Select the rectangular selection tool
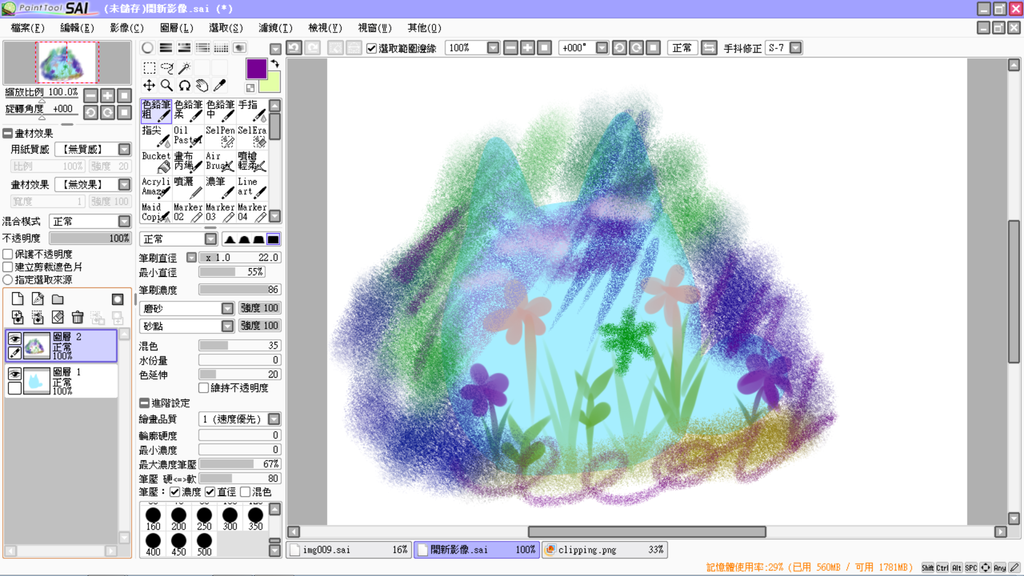The width and height of the screenshot is (1024, 576). [150, 68]
